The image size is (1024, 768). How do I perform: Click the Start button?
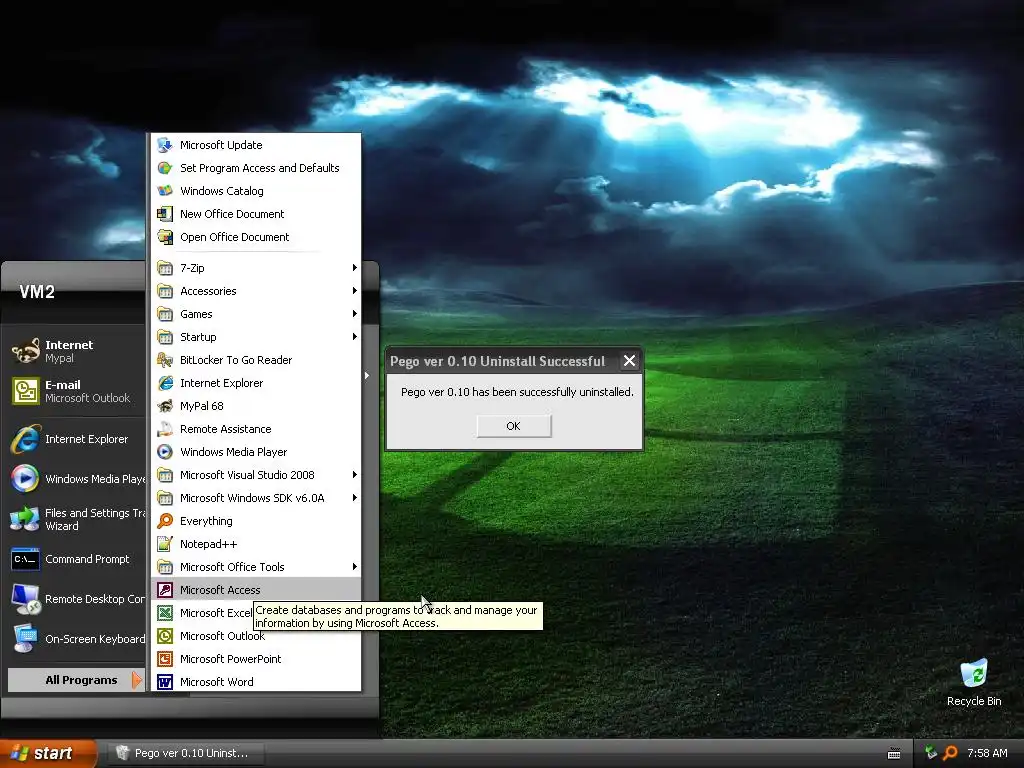click(x=48, y=753)
